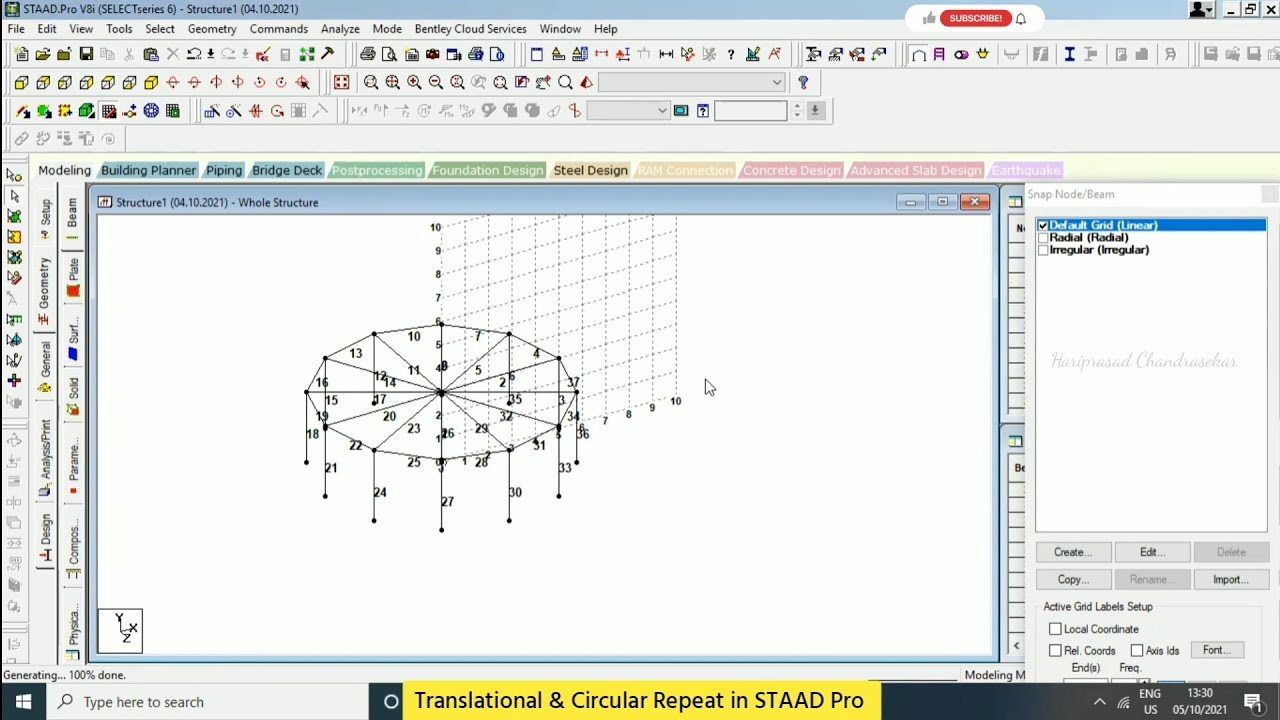This screenshot has width=1280, height=720.
Task: Select the vertical Plate sub-tab
Action: point(73,276)
